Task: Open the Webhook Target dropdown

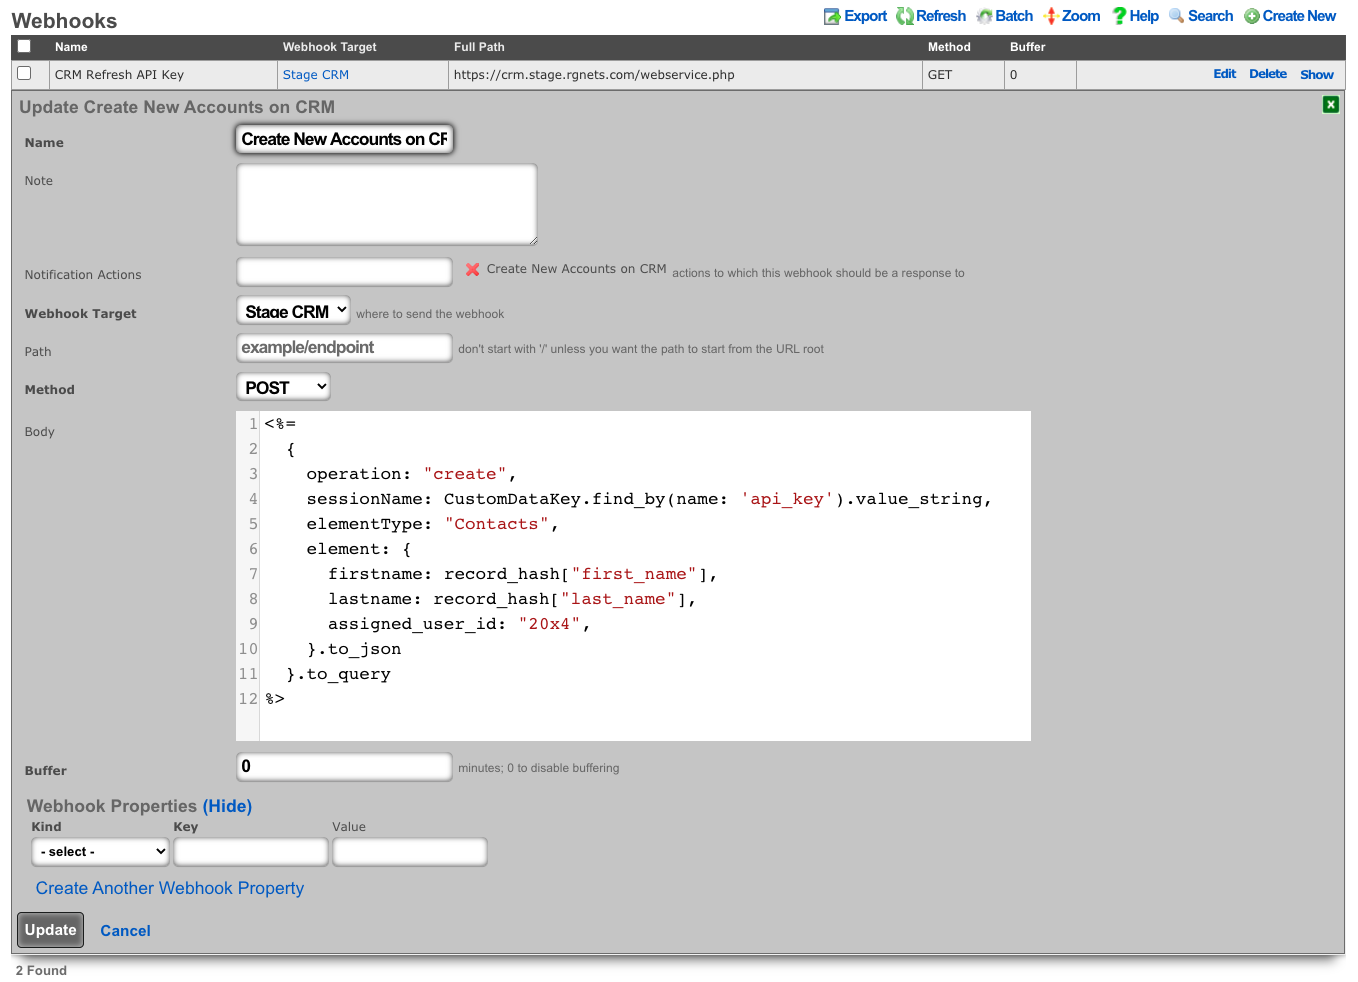Action: [x=293, y=311]
